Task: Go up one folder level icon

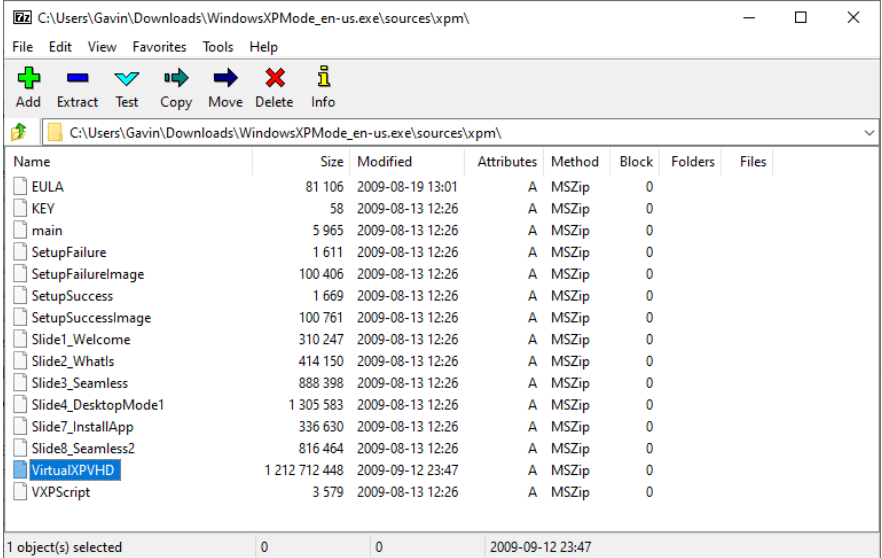Action: (x=19, y=132)
